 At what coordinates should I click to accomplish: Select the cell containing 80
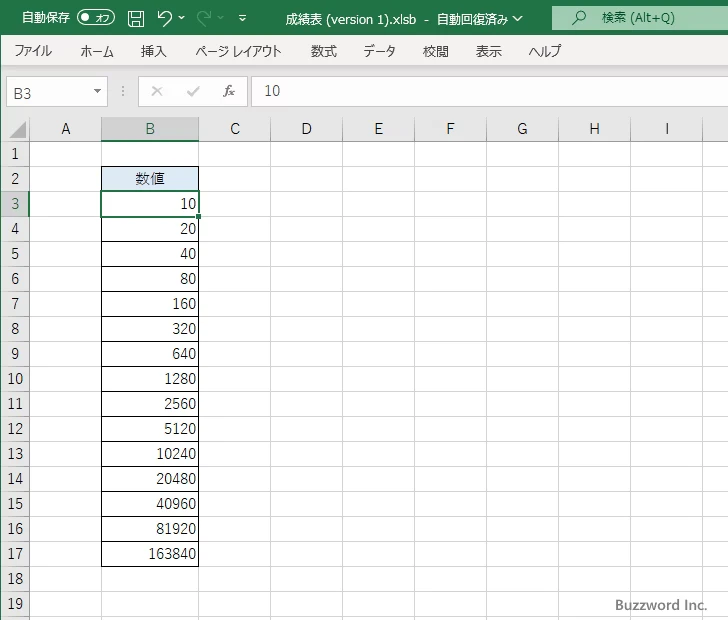coord(150,279)
